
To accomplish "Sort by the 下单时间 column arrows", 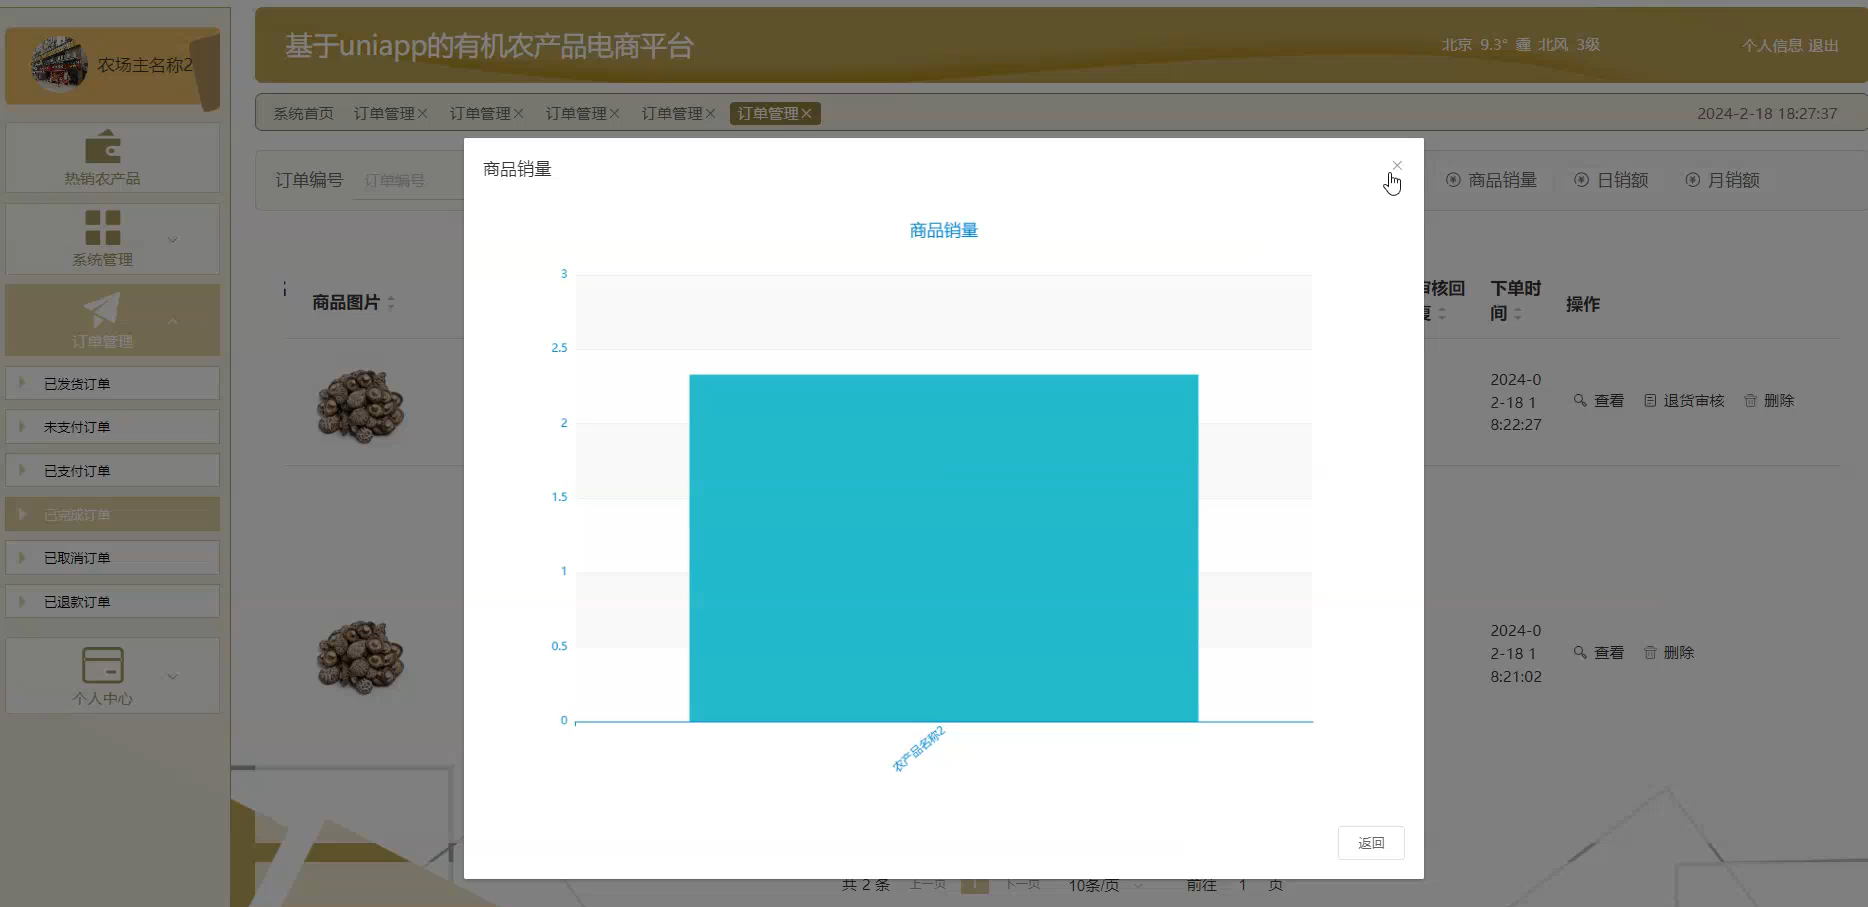I will [1518, 313].
